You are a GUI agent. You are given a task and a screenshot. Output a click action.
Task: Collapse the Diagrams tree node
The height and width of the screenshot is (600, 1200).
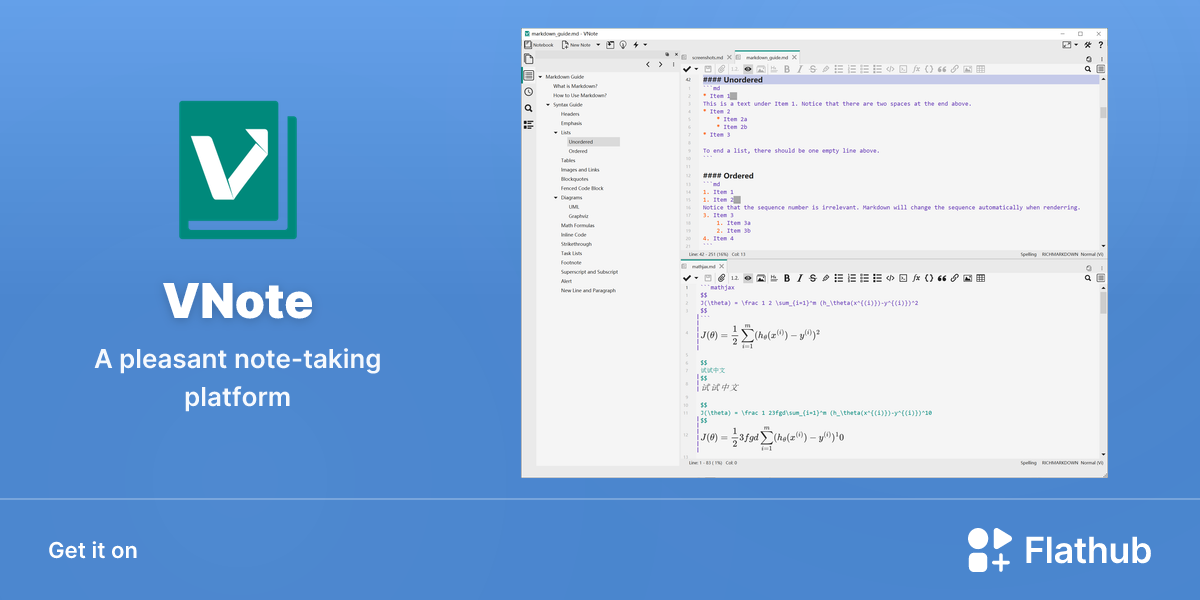click(556, 198)
